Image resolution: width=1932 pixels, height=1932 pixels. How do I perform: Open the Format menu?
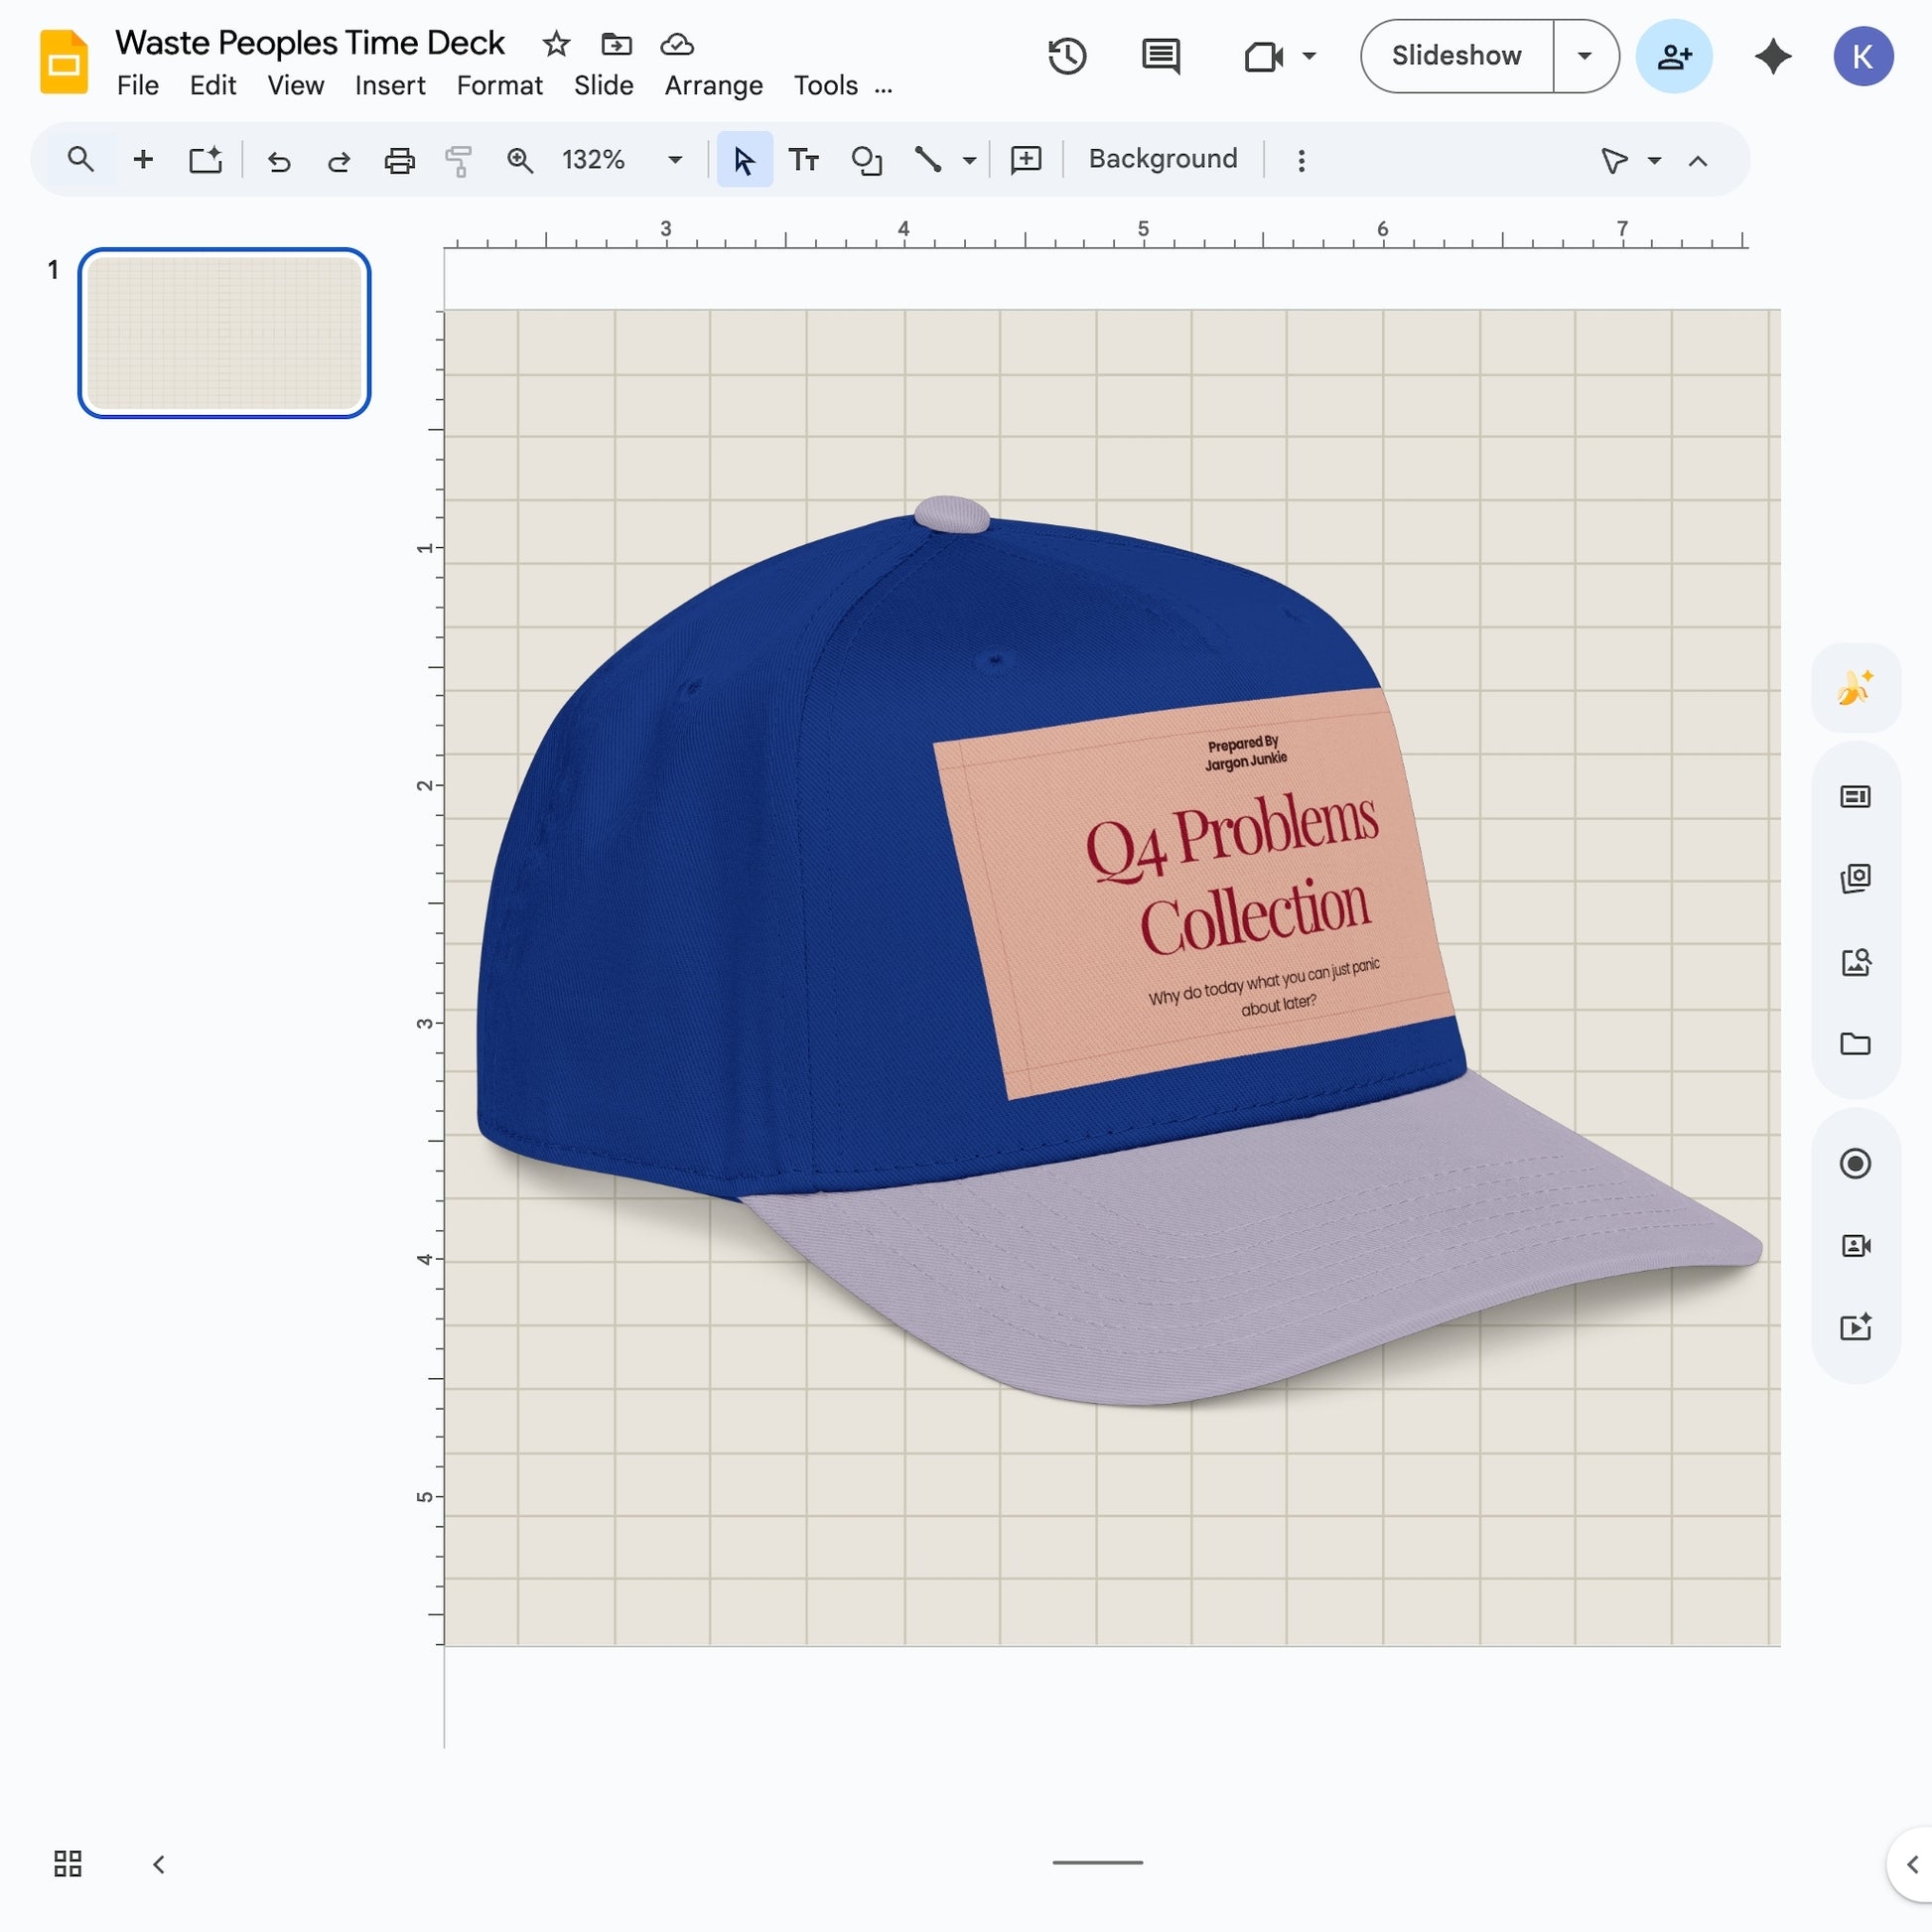click(499, 86)
